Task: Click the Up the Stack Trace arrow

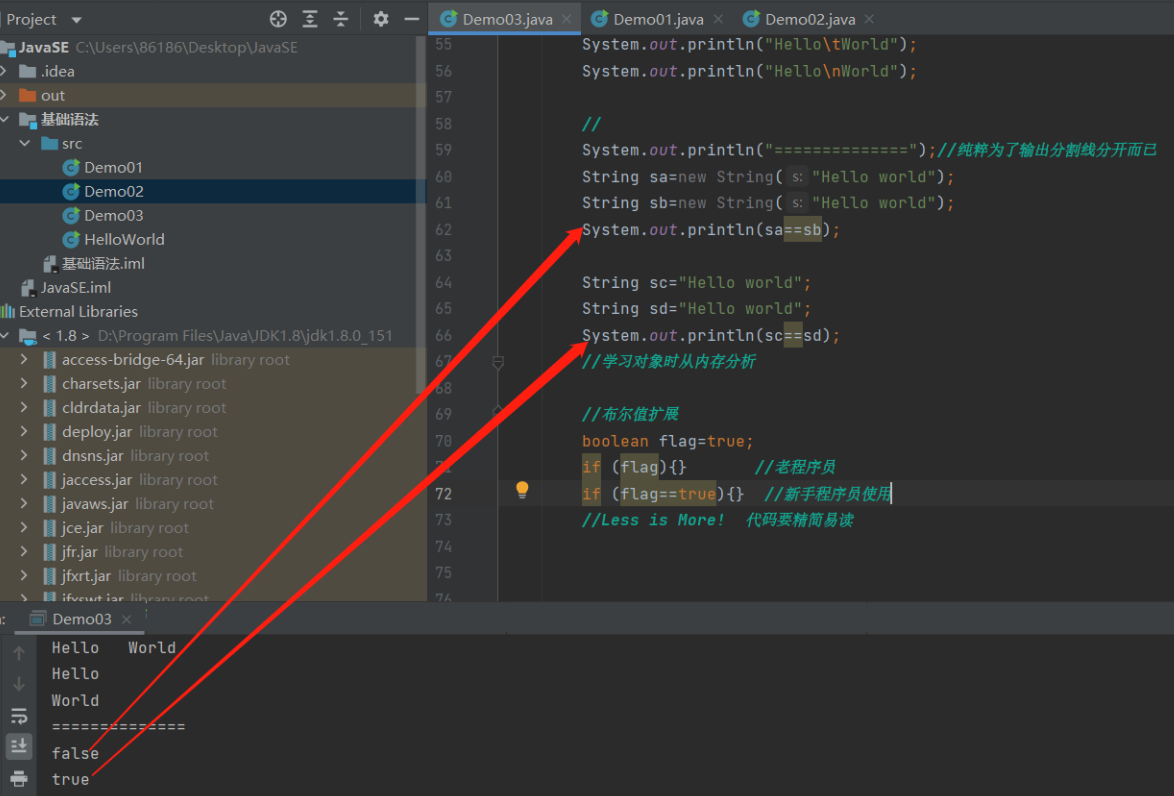Action: (19, 653)
